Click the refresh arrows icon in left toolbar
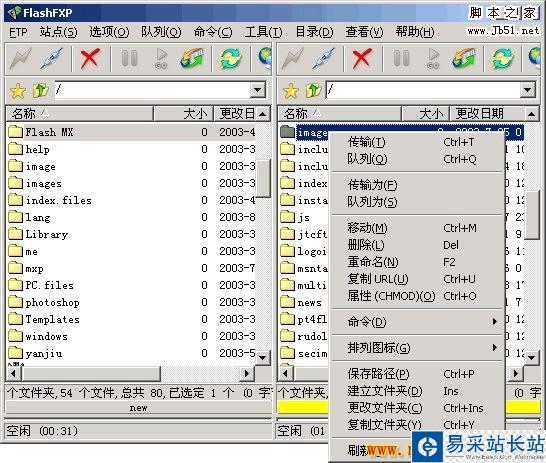546x463 pixels. (x=231, y=58)
